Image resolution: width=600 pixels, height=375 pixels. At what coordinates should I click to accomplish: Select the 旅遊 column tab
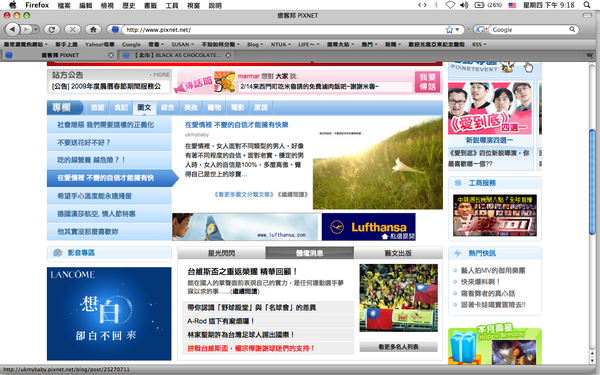point(98,108)
